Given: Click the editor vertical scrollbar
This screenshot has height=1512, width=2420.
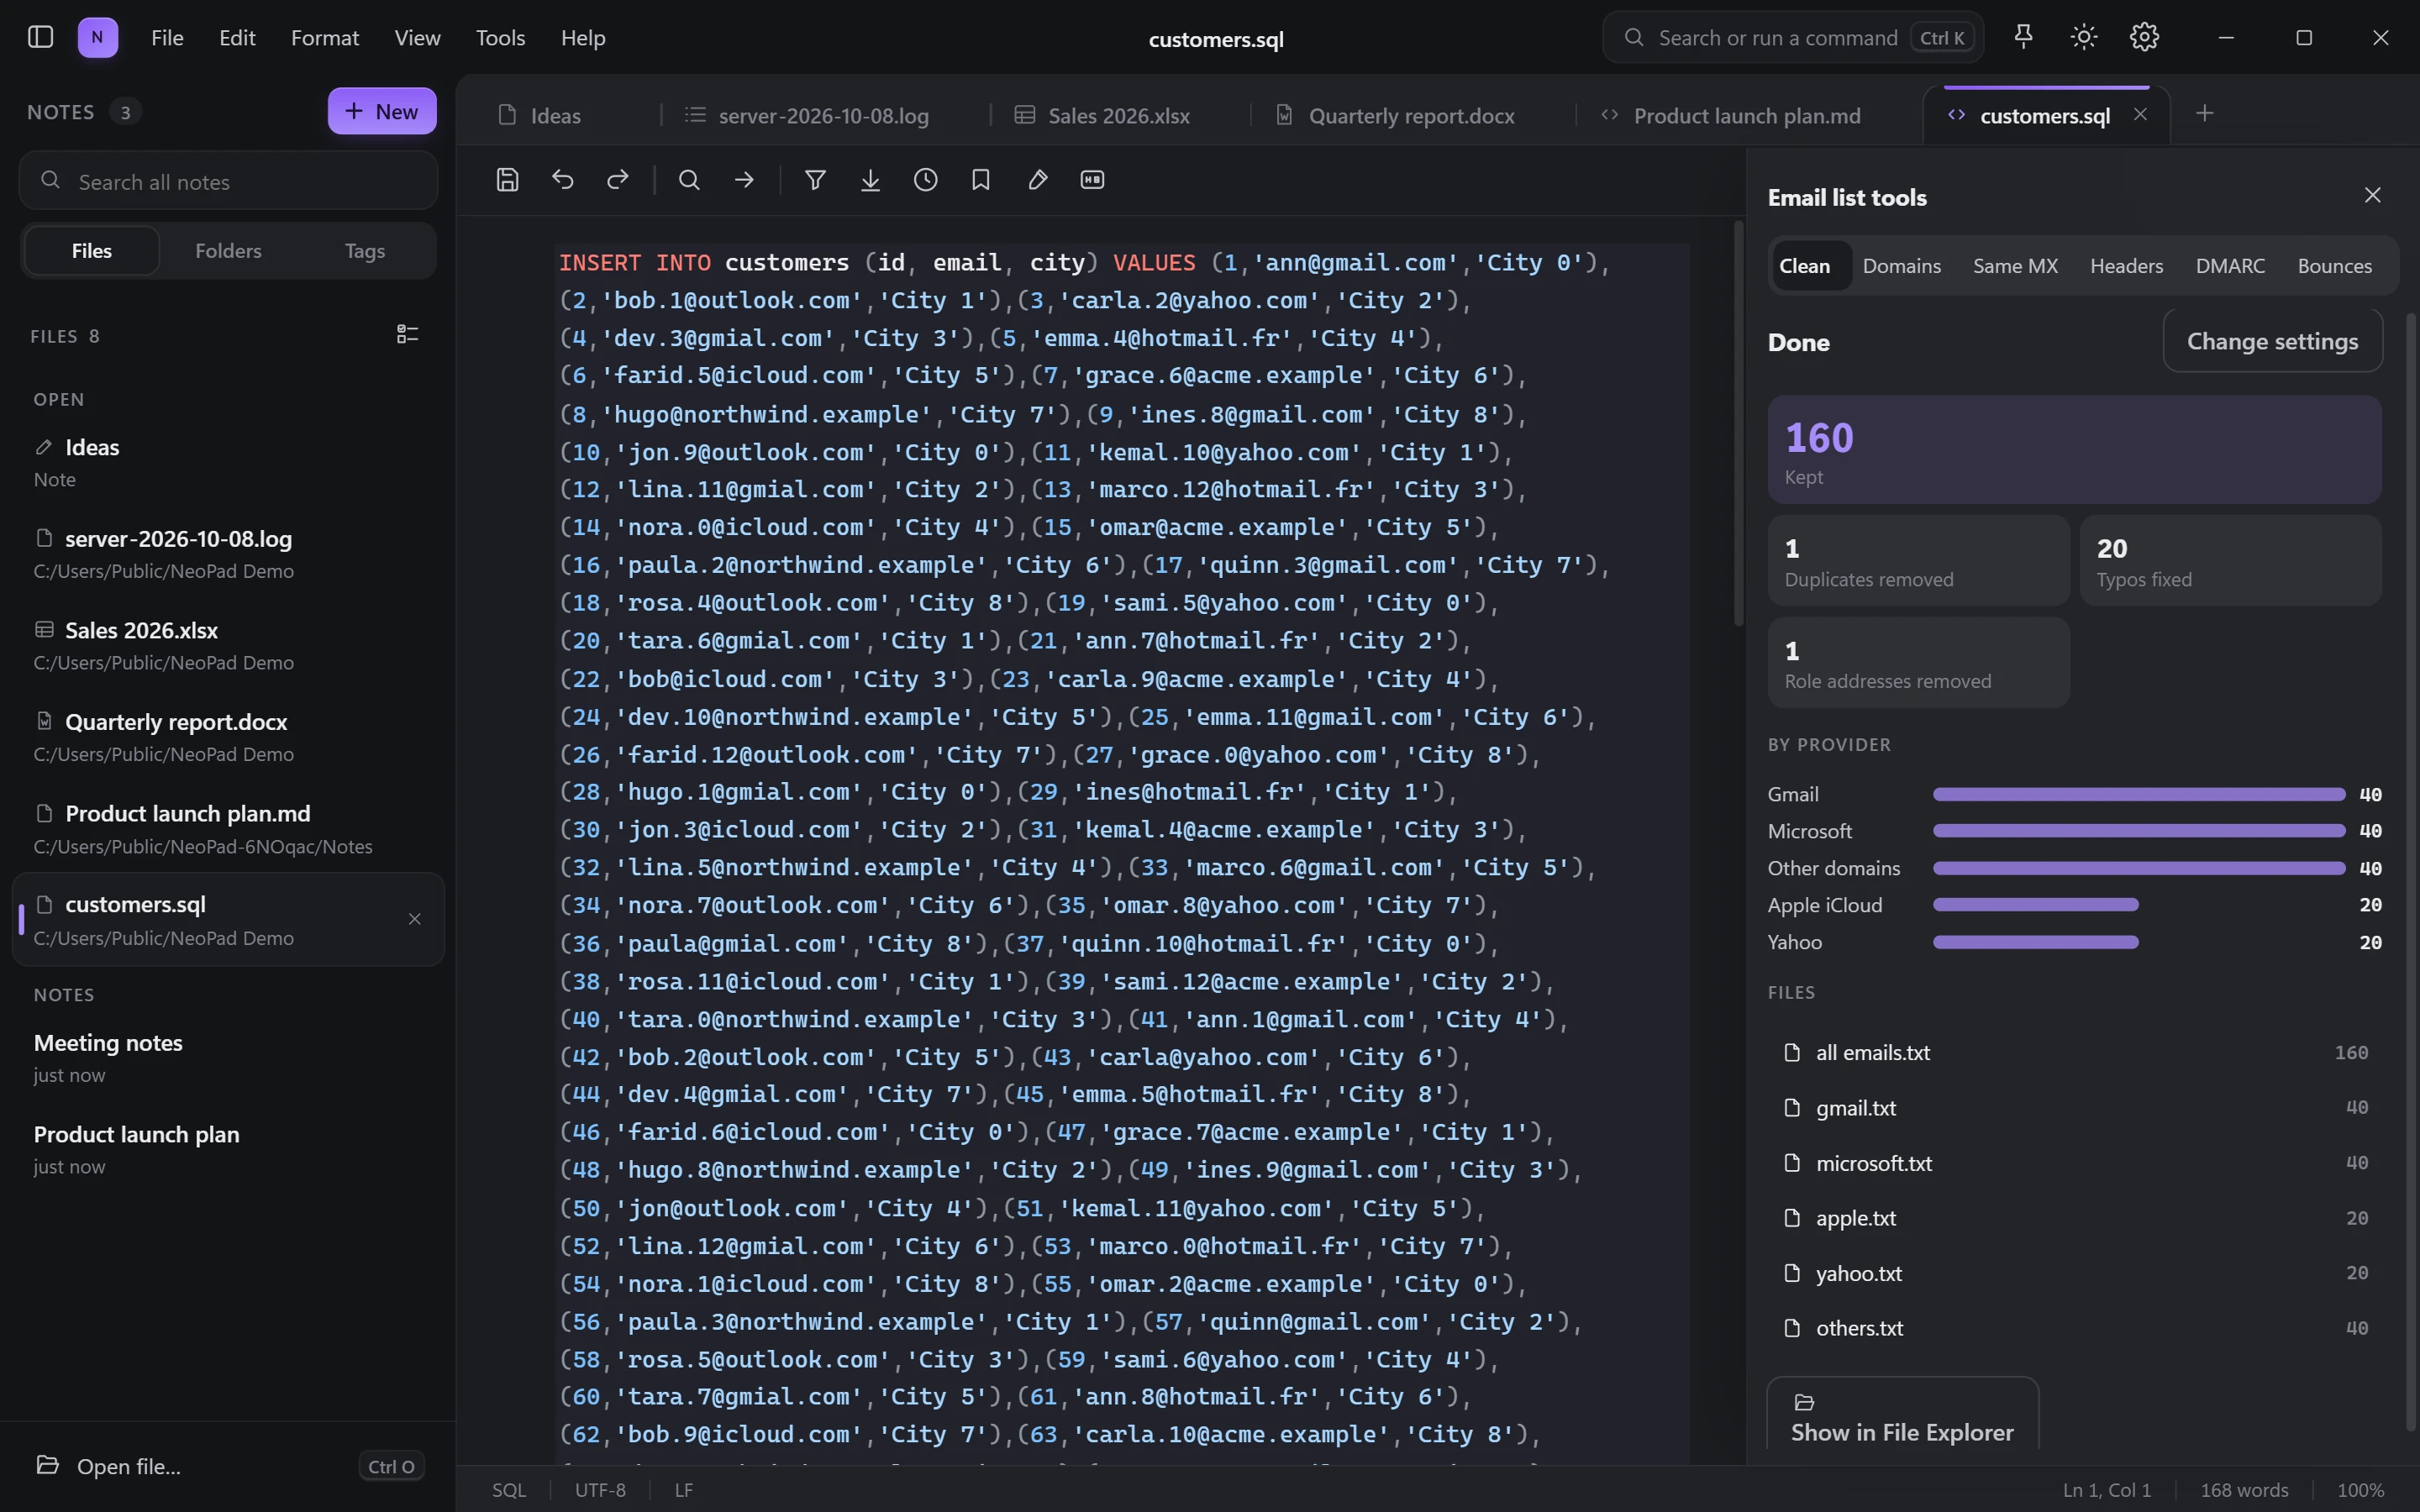Looking at the screenshot, I should 1738,425.
